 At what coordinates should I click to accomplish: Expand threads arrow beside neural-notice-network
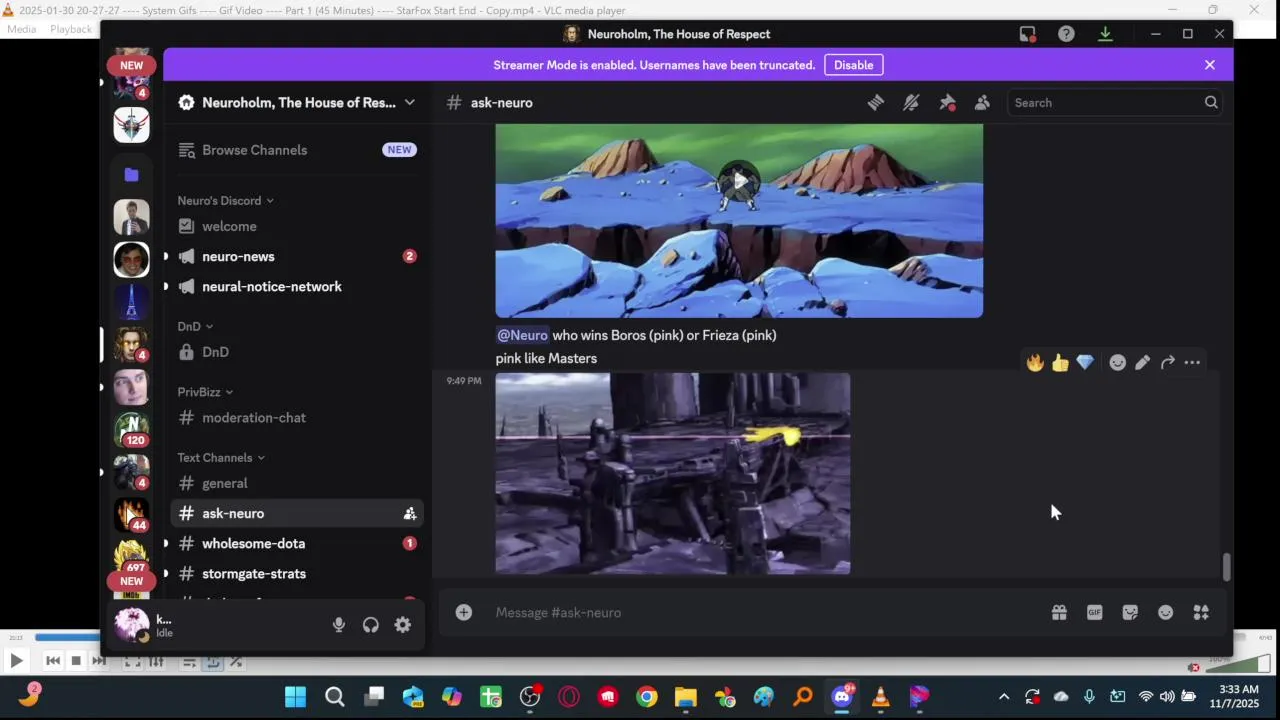click(x=166, y=286)
